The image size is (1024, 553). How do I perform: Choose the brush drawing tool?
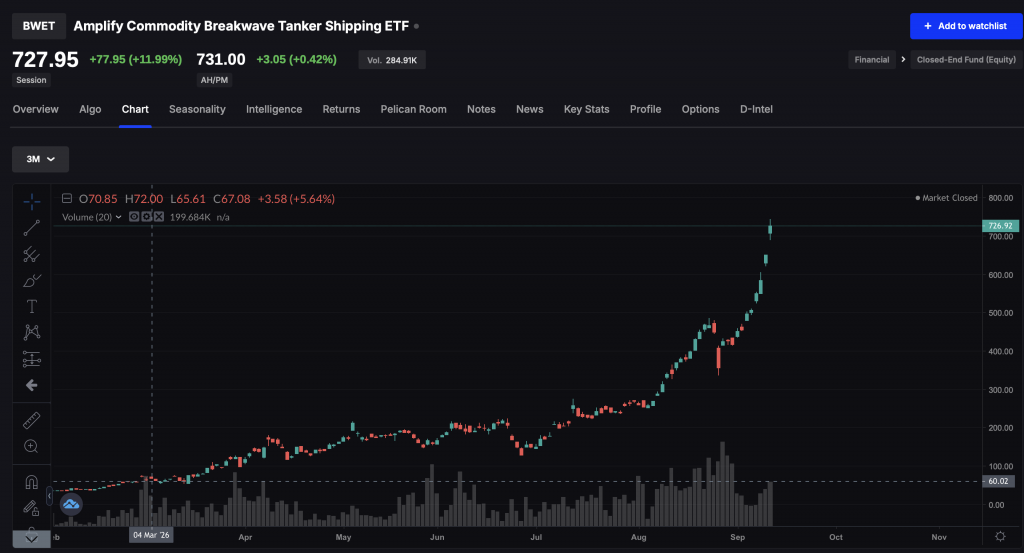(31, 281)
